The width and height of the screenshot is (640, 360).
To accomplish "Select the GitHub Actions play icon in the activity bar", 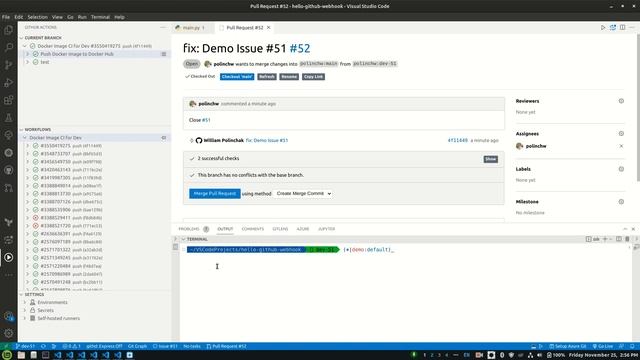I will [9, 258].
